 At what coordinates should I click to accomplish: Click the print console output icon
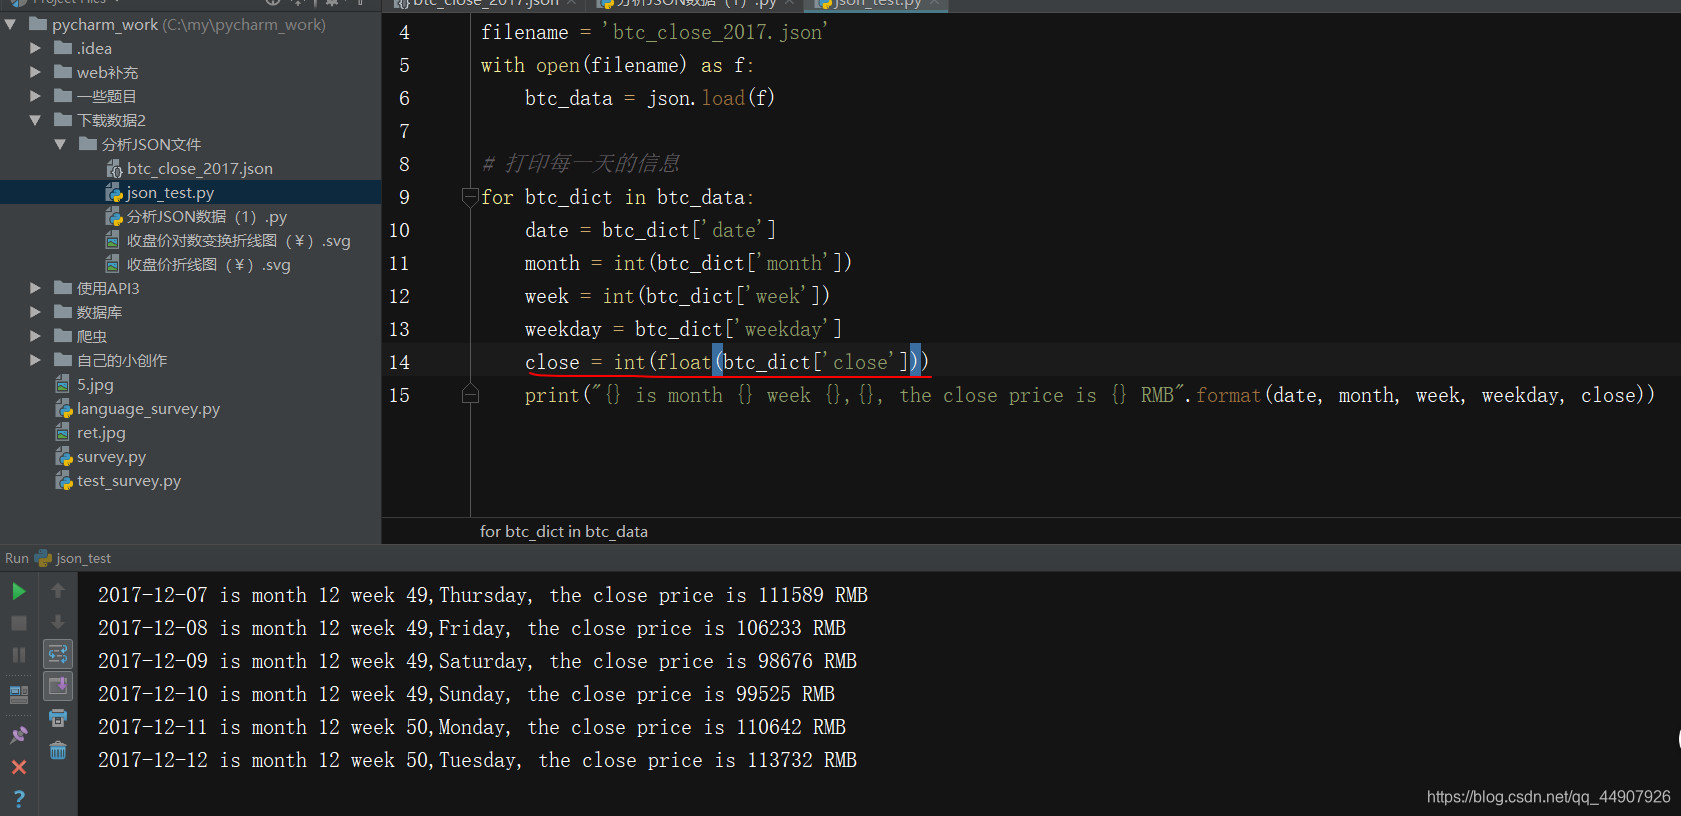(58, 718)
